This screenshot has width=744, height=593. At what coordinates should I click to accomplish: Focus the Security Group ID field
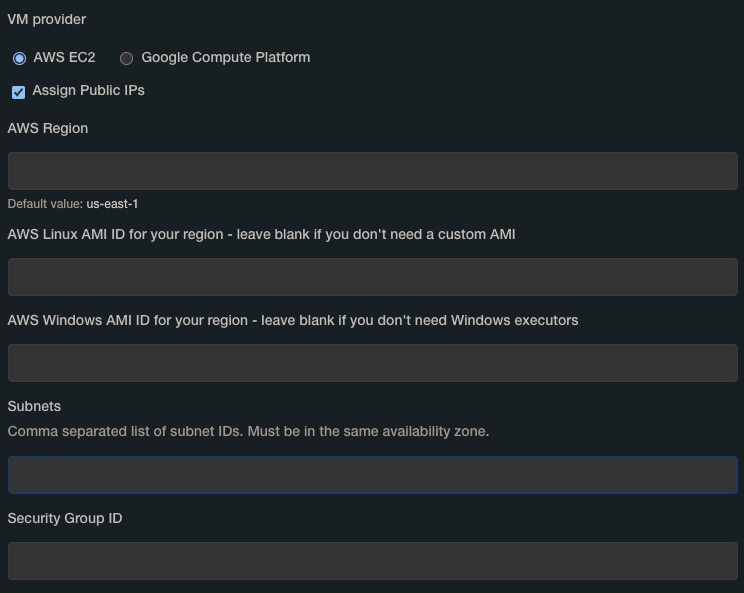click(372, 561)
